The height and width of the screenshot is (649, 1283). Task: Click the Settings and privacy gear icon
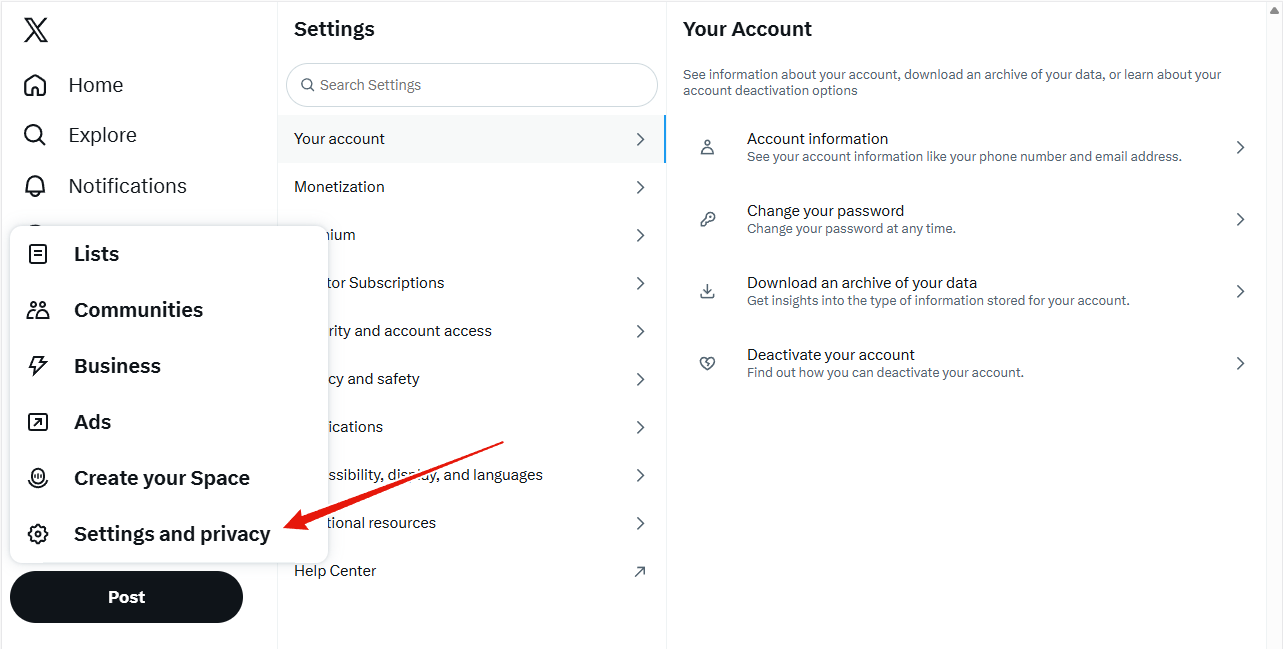coord(38,534)
